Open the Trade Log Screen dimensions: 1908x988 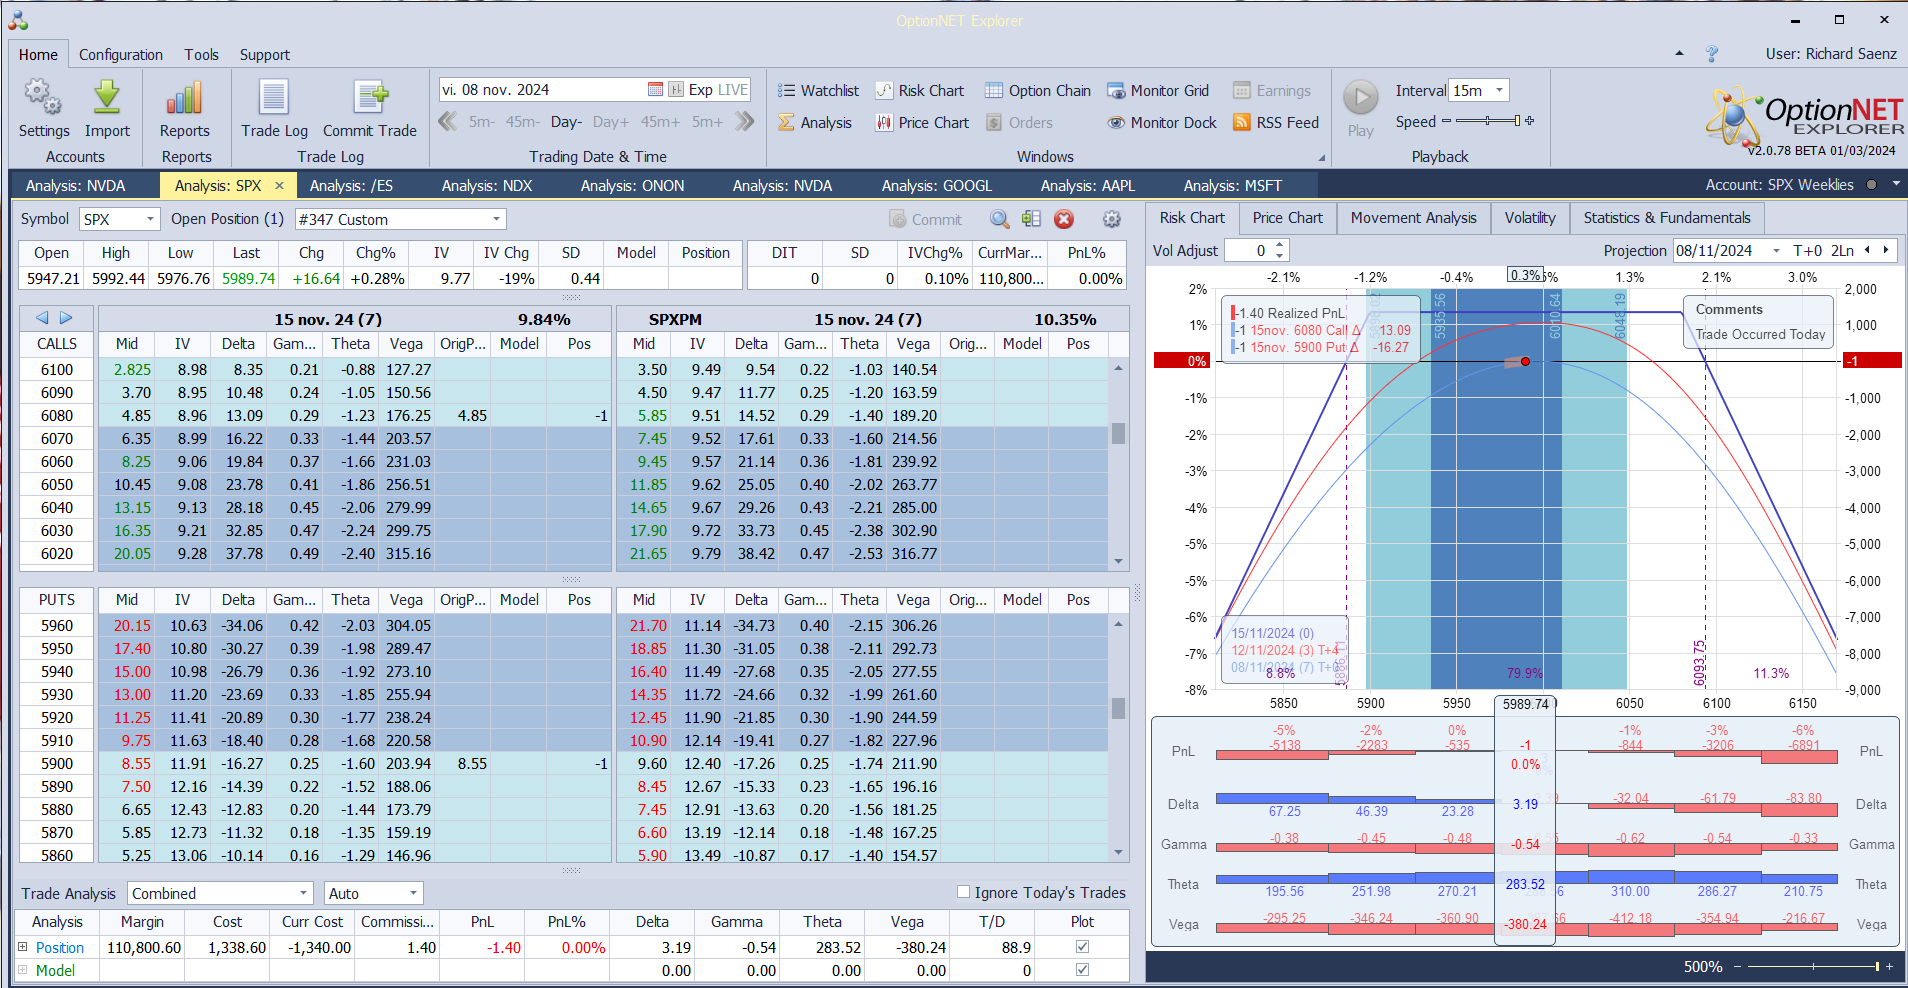274,109
